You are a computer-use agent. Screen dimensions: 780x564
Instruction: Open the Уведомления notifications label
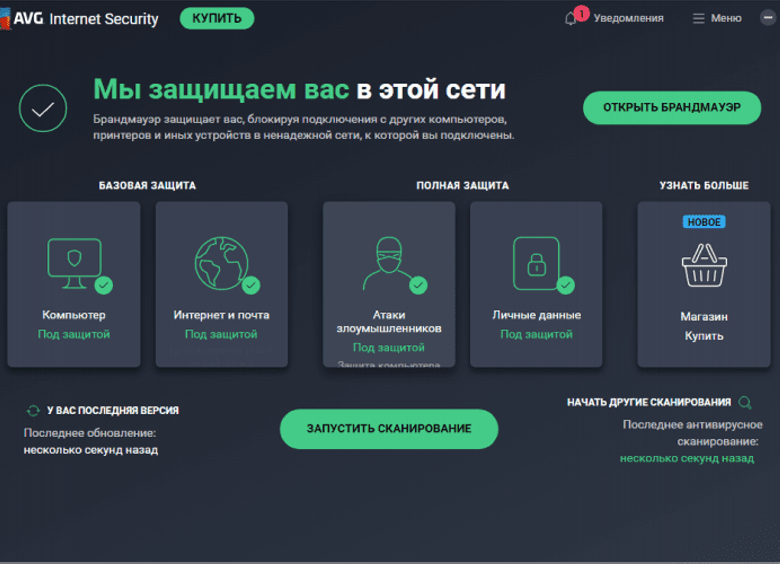coord(628,18)
